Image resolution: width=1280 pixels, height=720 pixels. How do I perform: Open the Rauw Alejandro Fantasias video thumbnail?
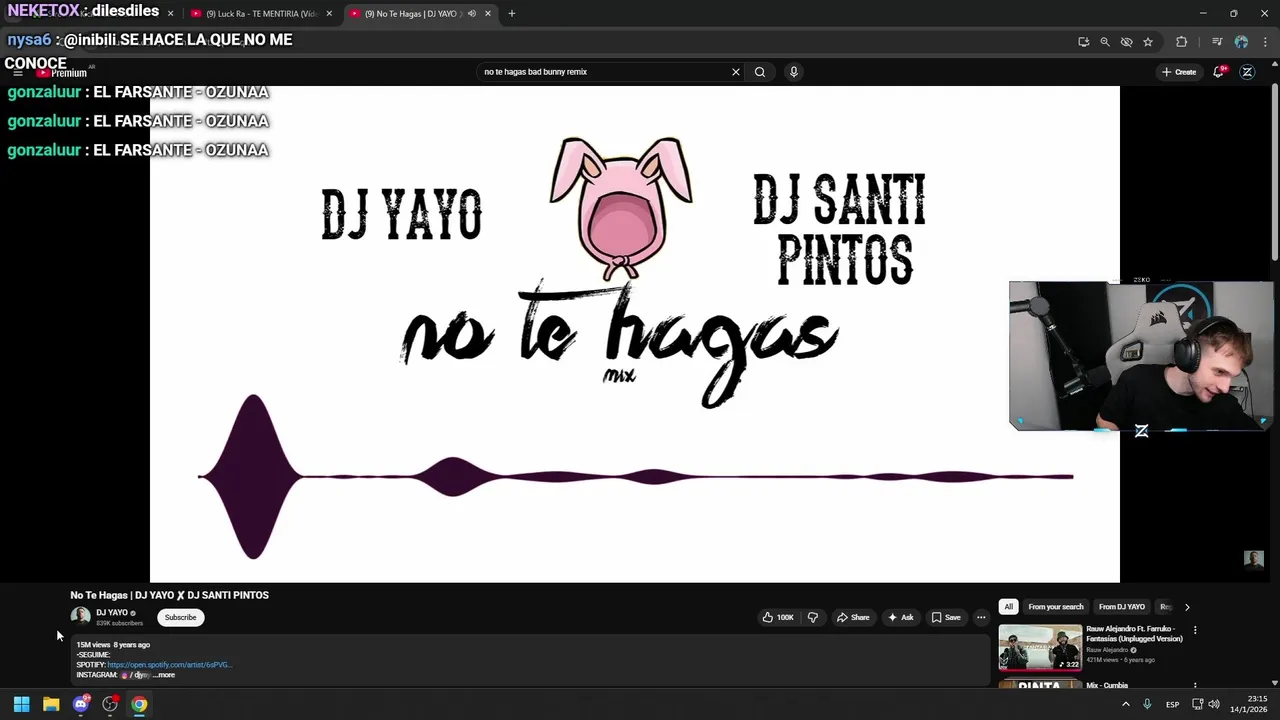tap(1040, 648)
